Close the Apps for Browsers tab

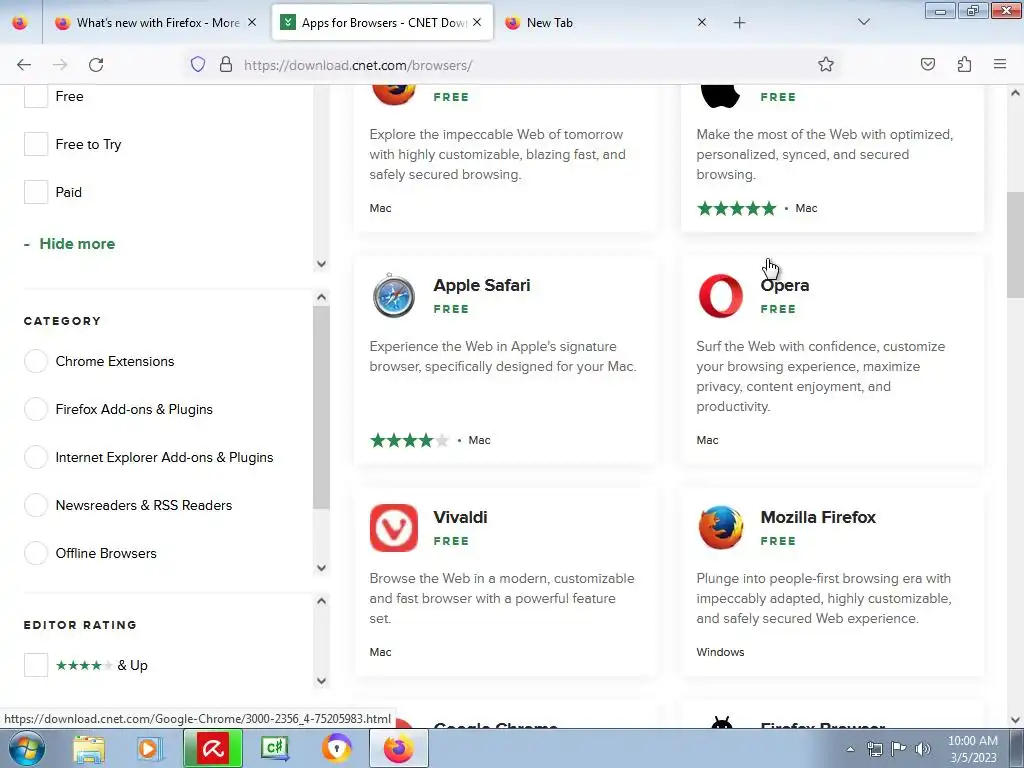477,23
